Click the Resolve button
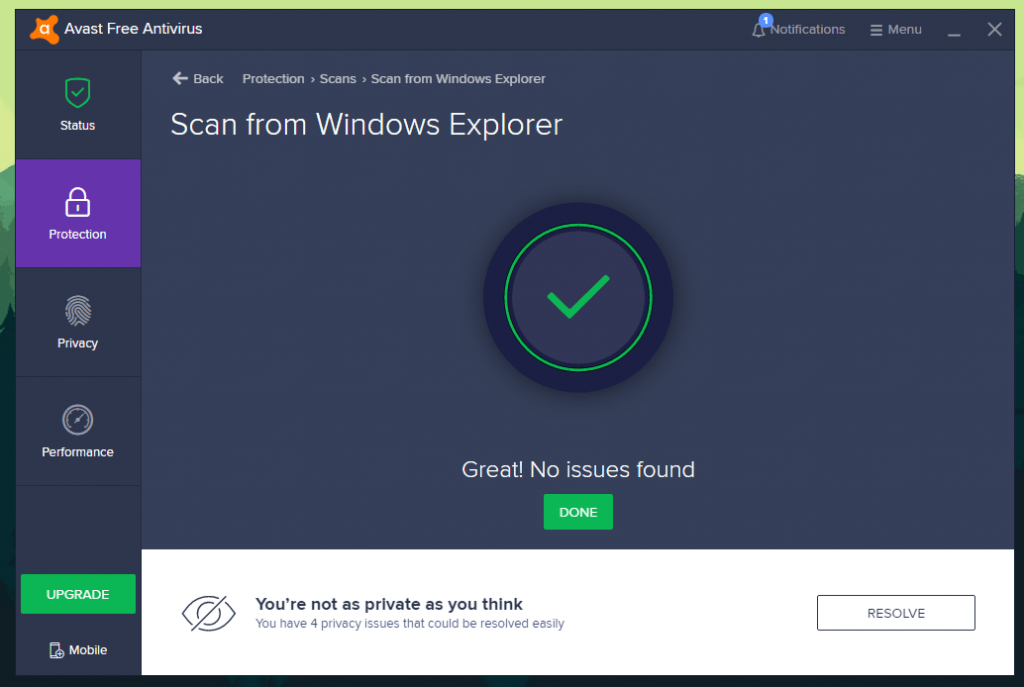1024x687 pixels. pyautogui.click(x=896, y=613)
